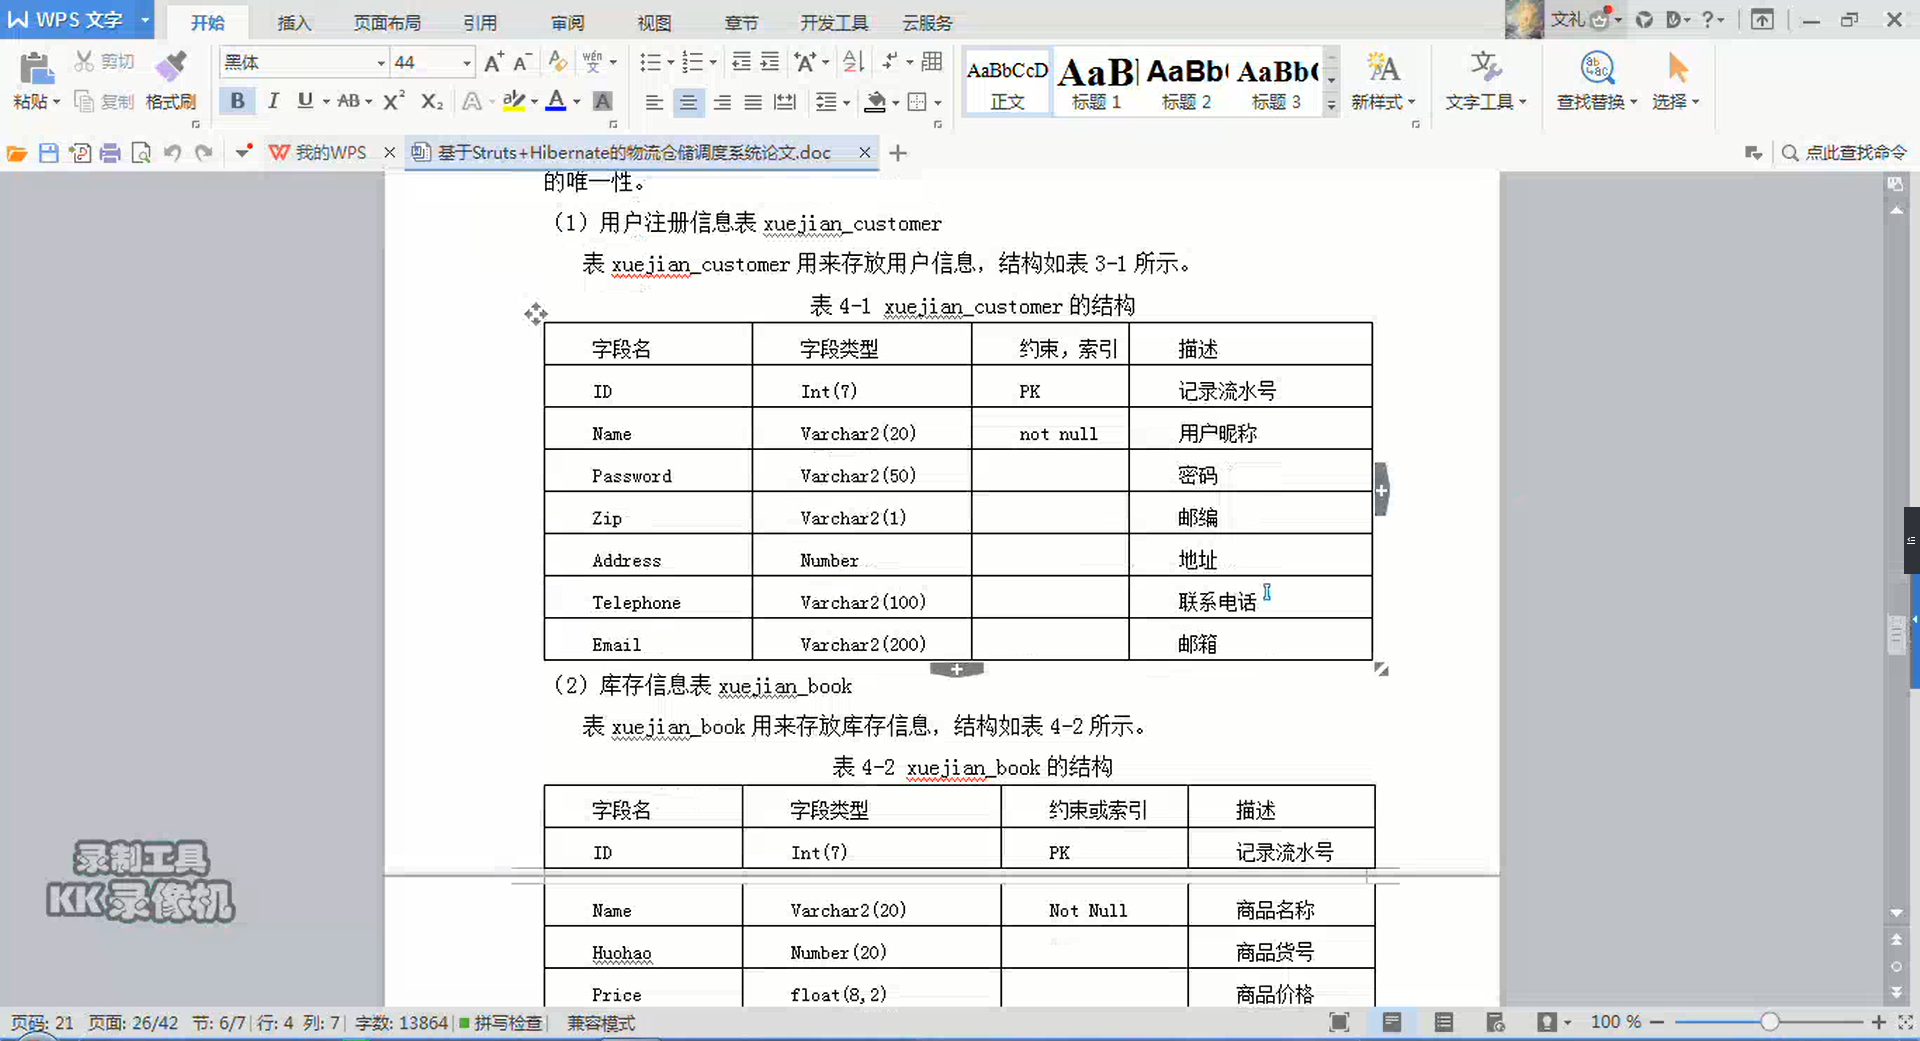
Task: Redo the last undone action
Action: 204,153
